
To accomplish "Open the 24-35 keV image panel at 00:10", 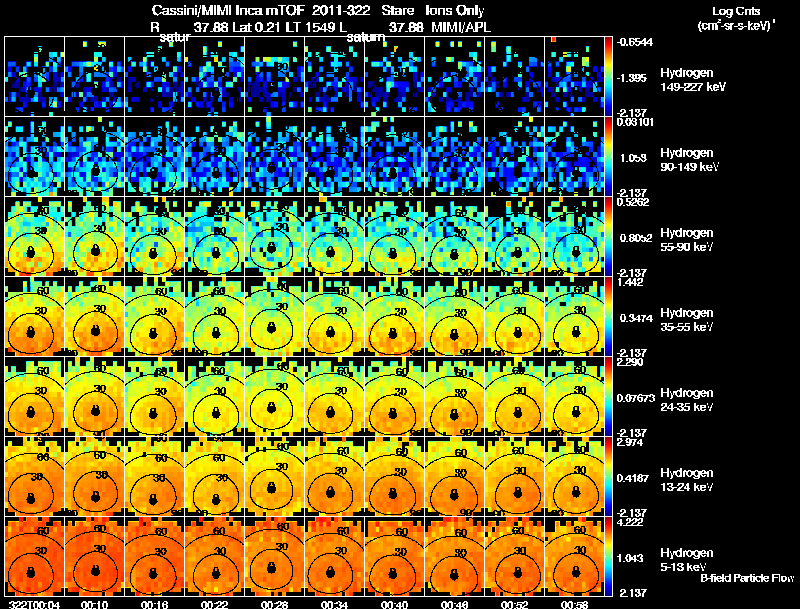I will click(94, 397).
